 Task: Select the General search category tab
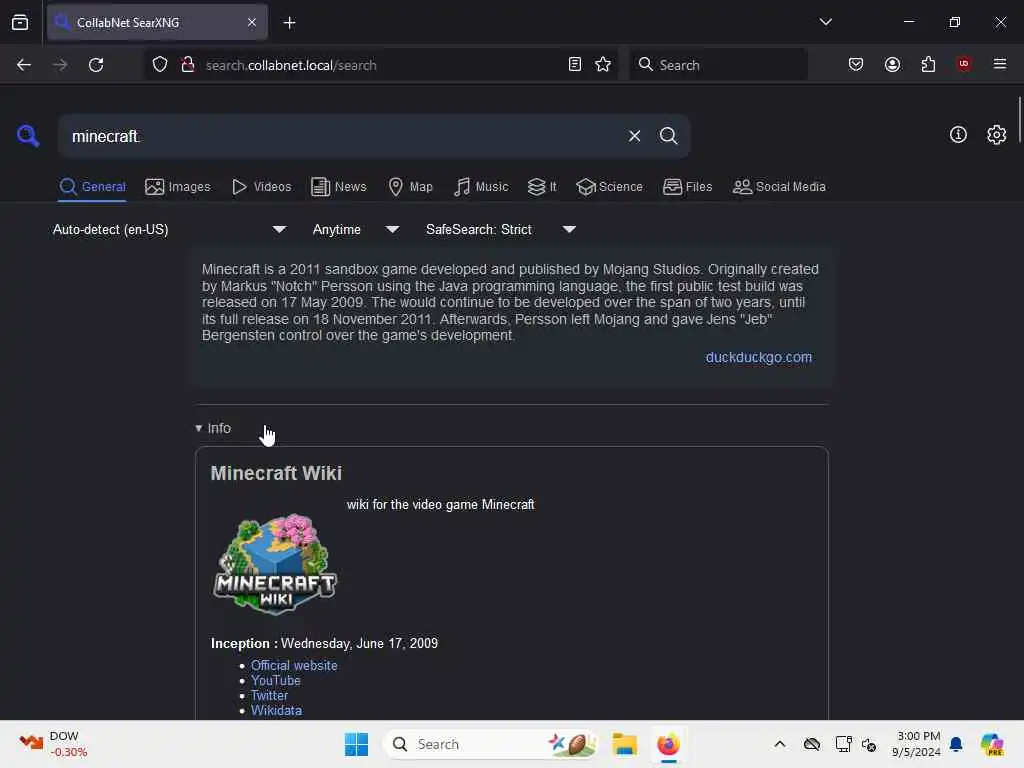click(92, 187)
